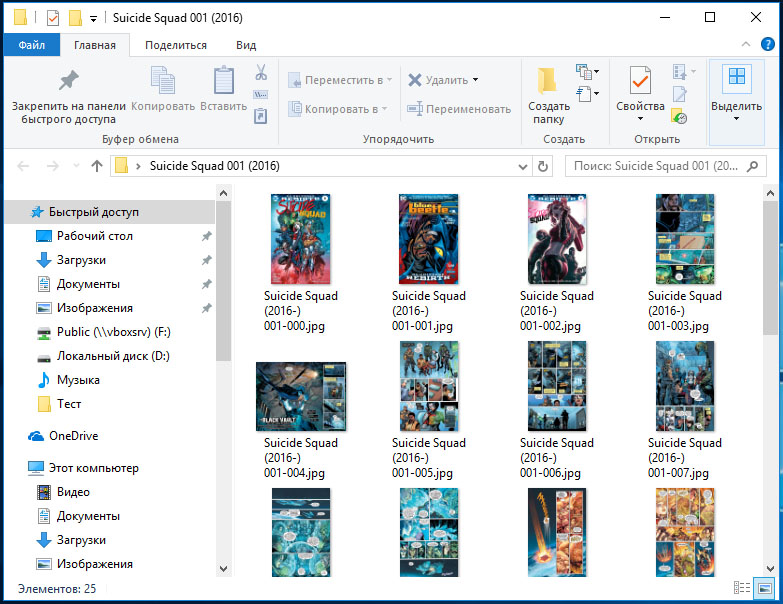
Task: Open the Переместить в dropdown
Action: (x=341, y=80)
